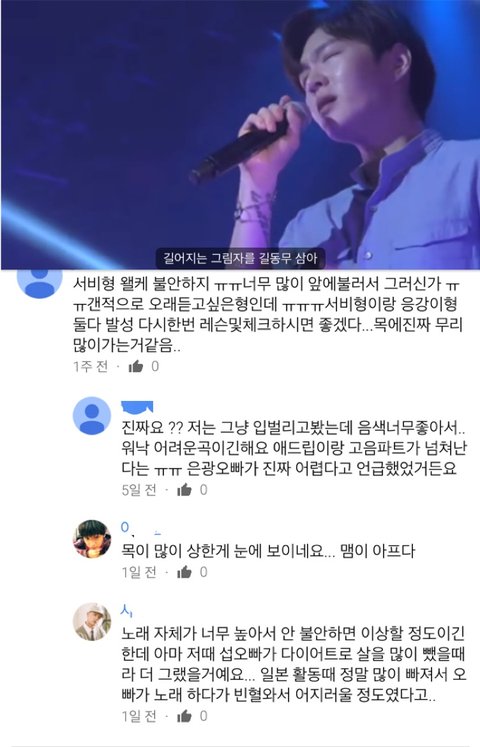The height and width of the screenshot is (747, 480).
Task: Open the top commenter's default avatar
Action: (x=40, y=281)
